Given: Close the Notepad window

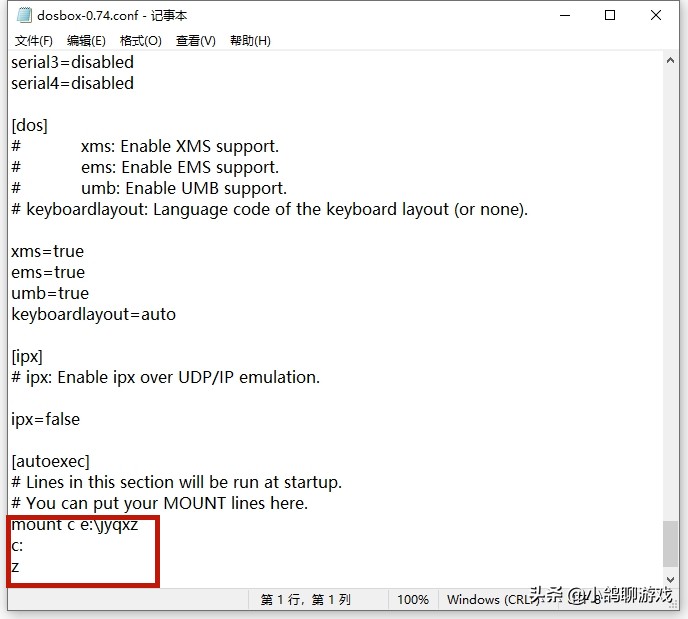Looking at the screenshot, I should pos(656,15).
